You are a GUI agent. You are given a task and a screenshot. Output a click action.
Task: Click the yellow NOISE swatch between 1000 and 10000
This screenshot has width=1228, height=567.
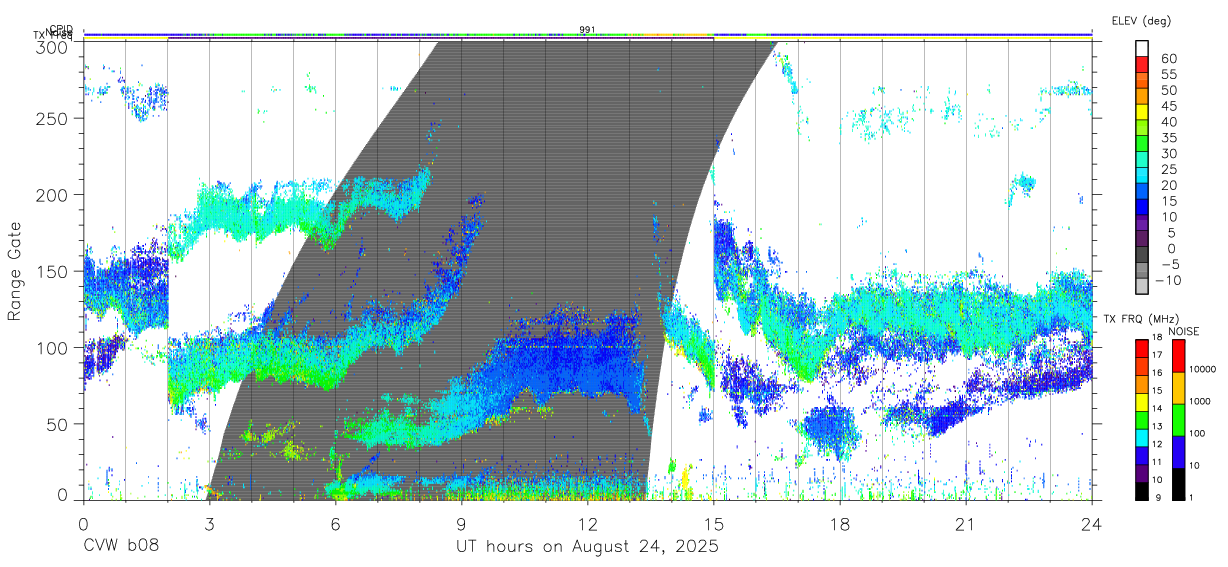point(1178,387)
